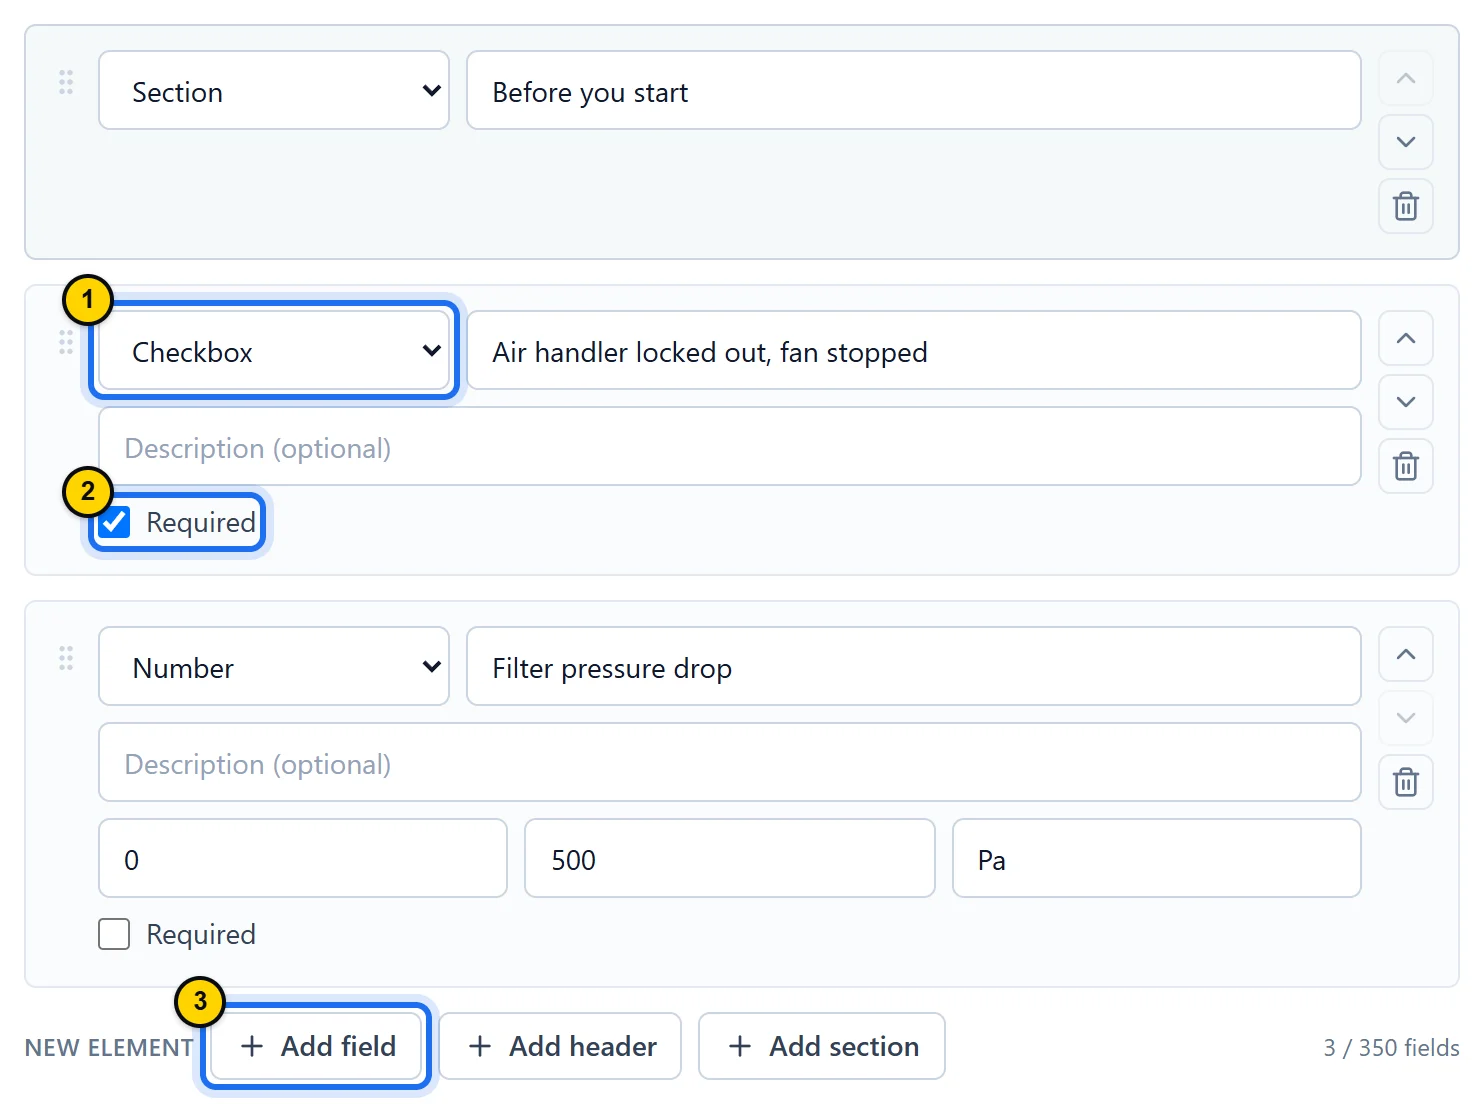Image resolution: width=1484 pixels, height=1104 pixels.
Task: Open the Checkbox type dropdown
Action: [x=274, y=351]
